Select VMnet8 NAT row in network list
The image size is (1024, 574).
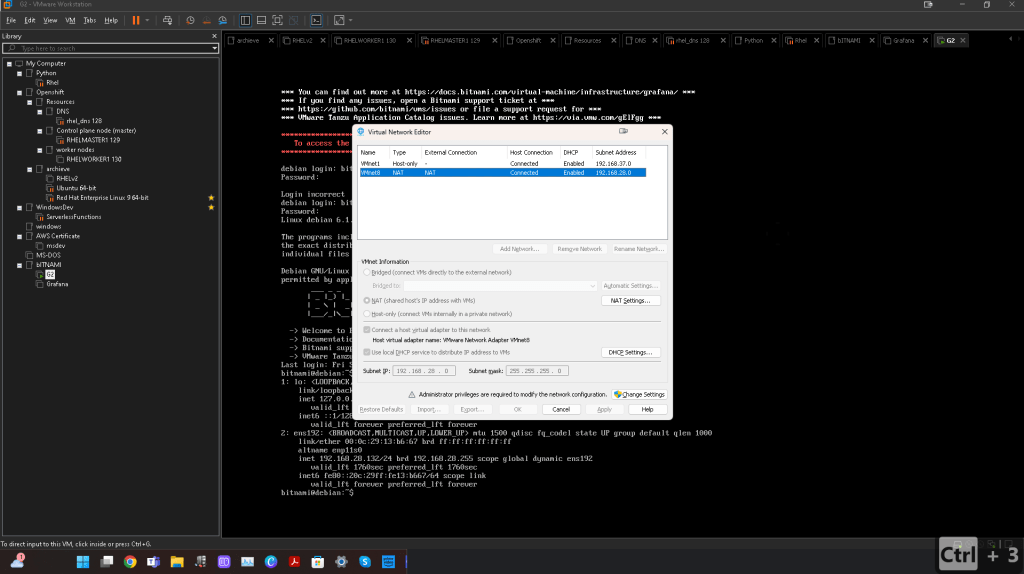pos(503,172)
